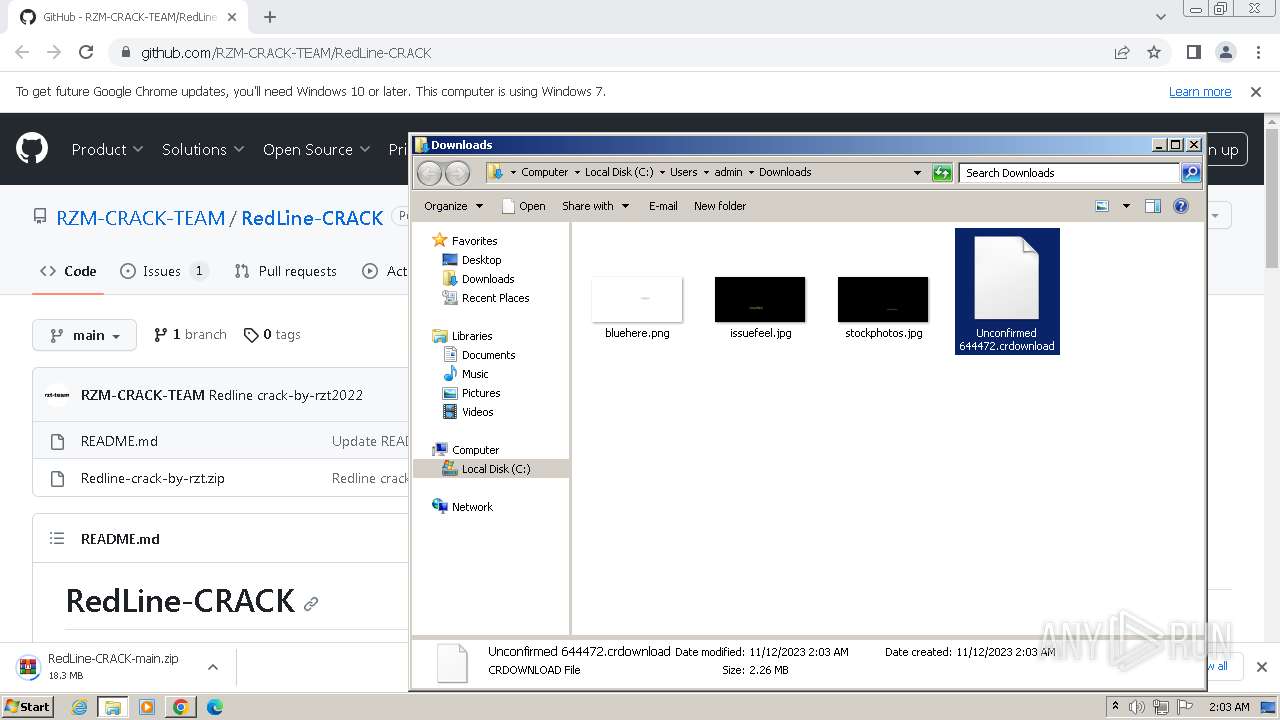Open README.md file in repository
This screenshot has height=720, width=1280.
click(119, 441)
